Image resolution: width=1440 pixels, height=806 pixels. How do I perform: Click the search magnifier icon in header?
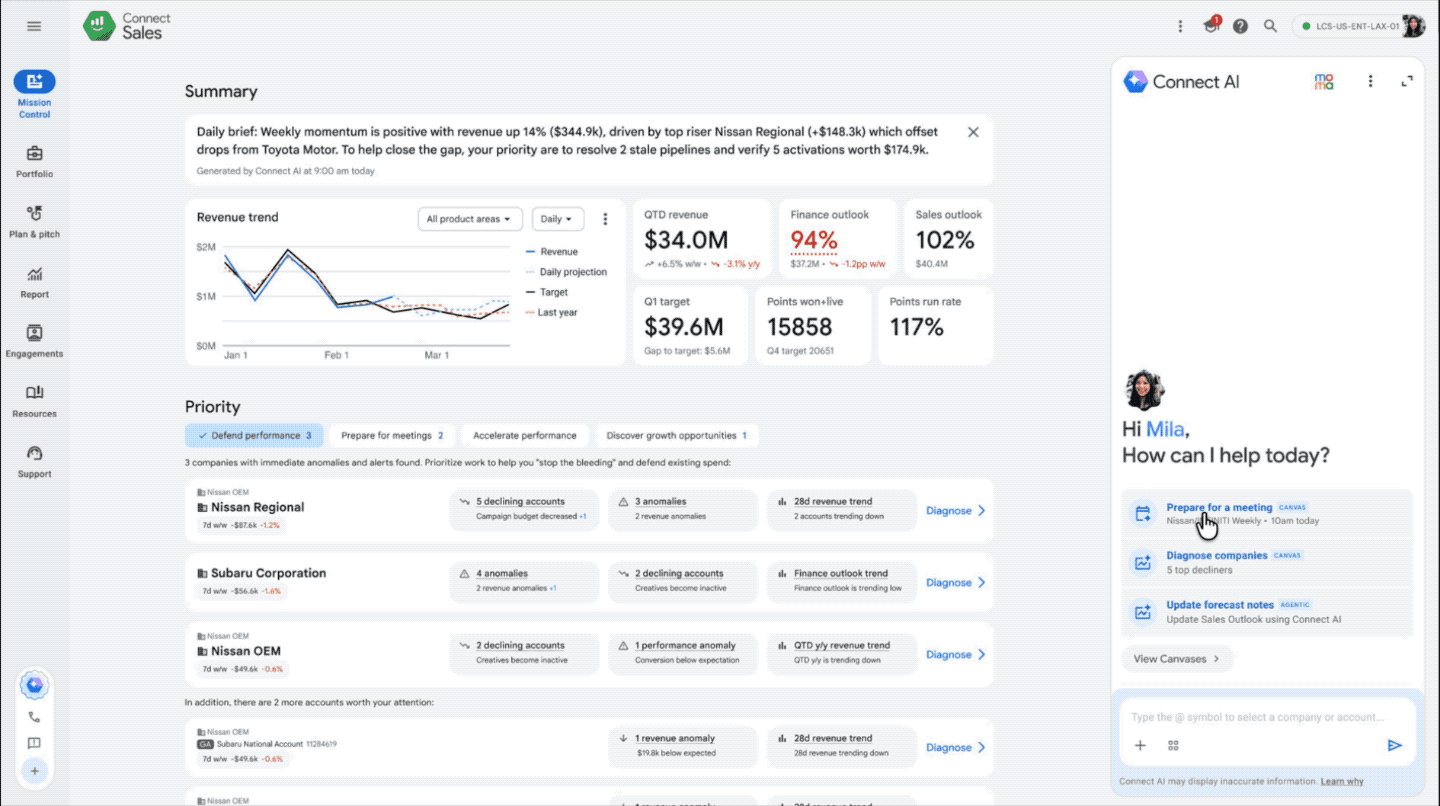coord(1270,26)
